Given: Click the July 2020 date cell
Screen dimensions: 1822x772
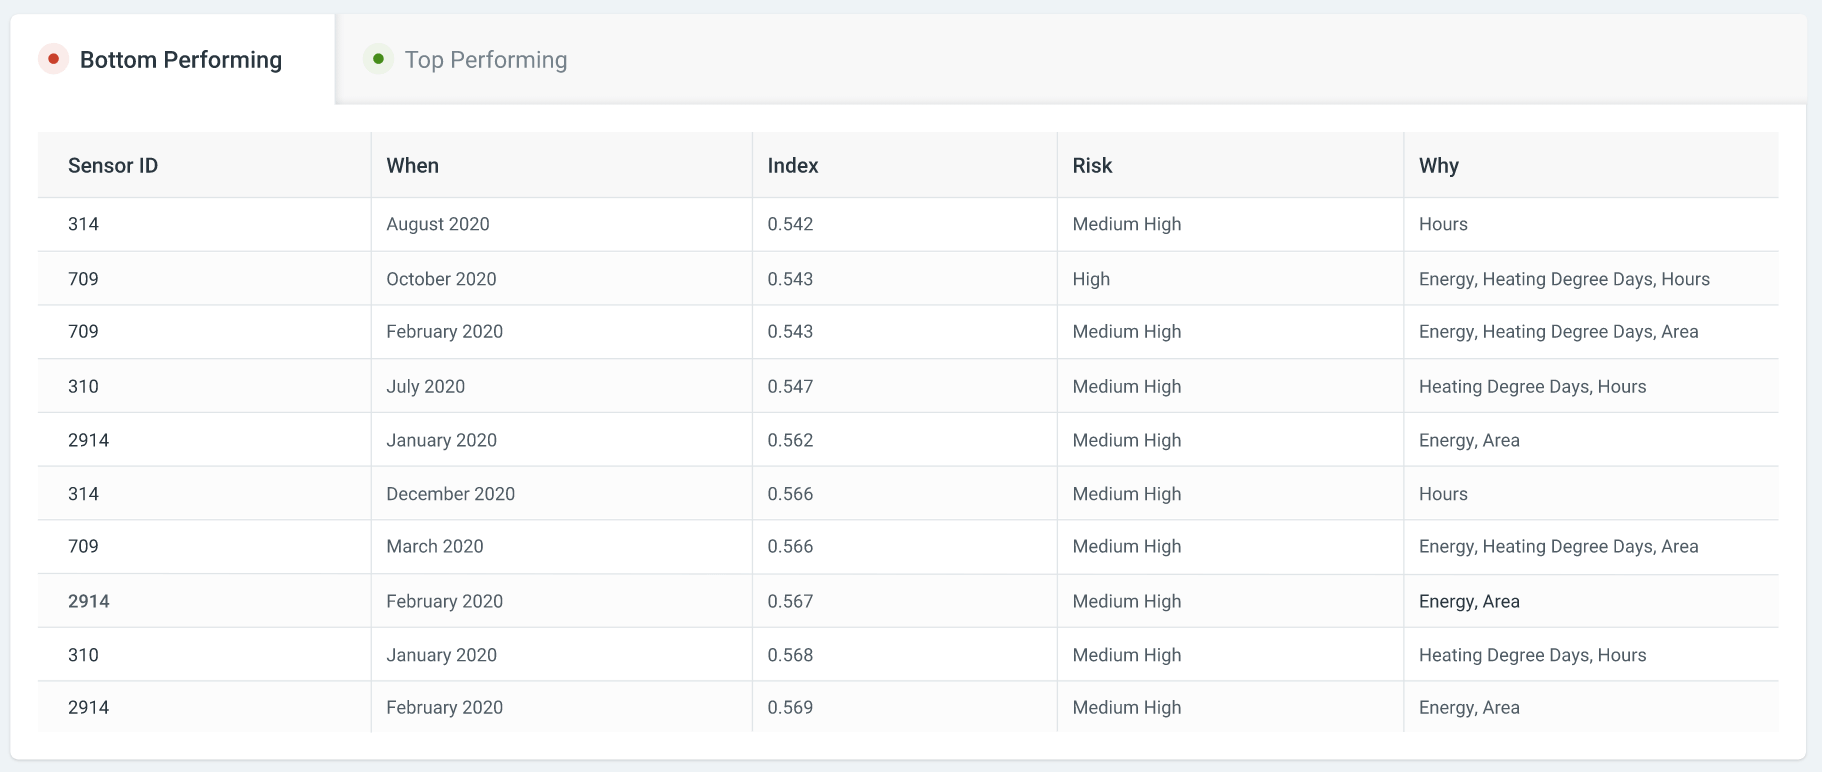Looking at the screenshot, I should [x=425, y=387].
